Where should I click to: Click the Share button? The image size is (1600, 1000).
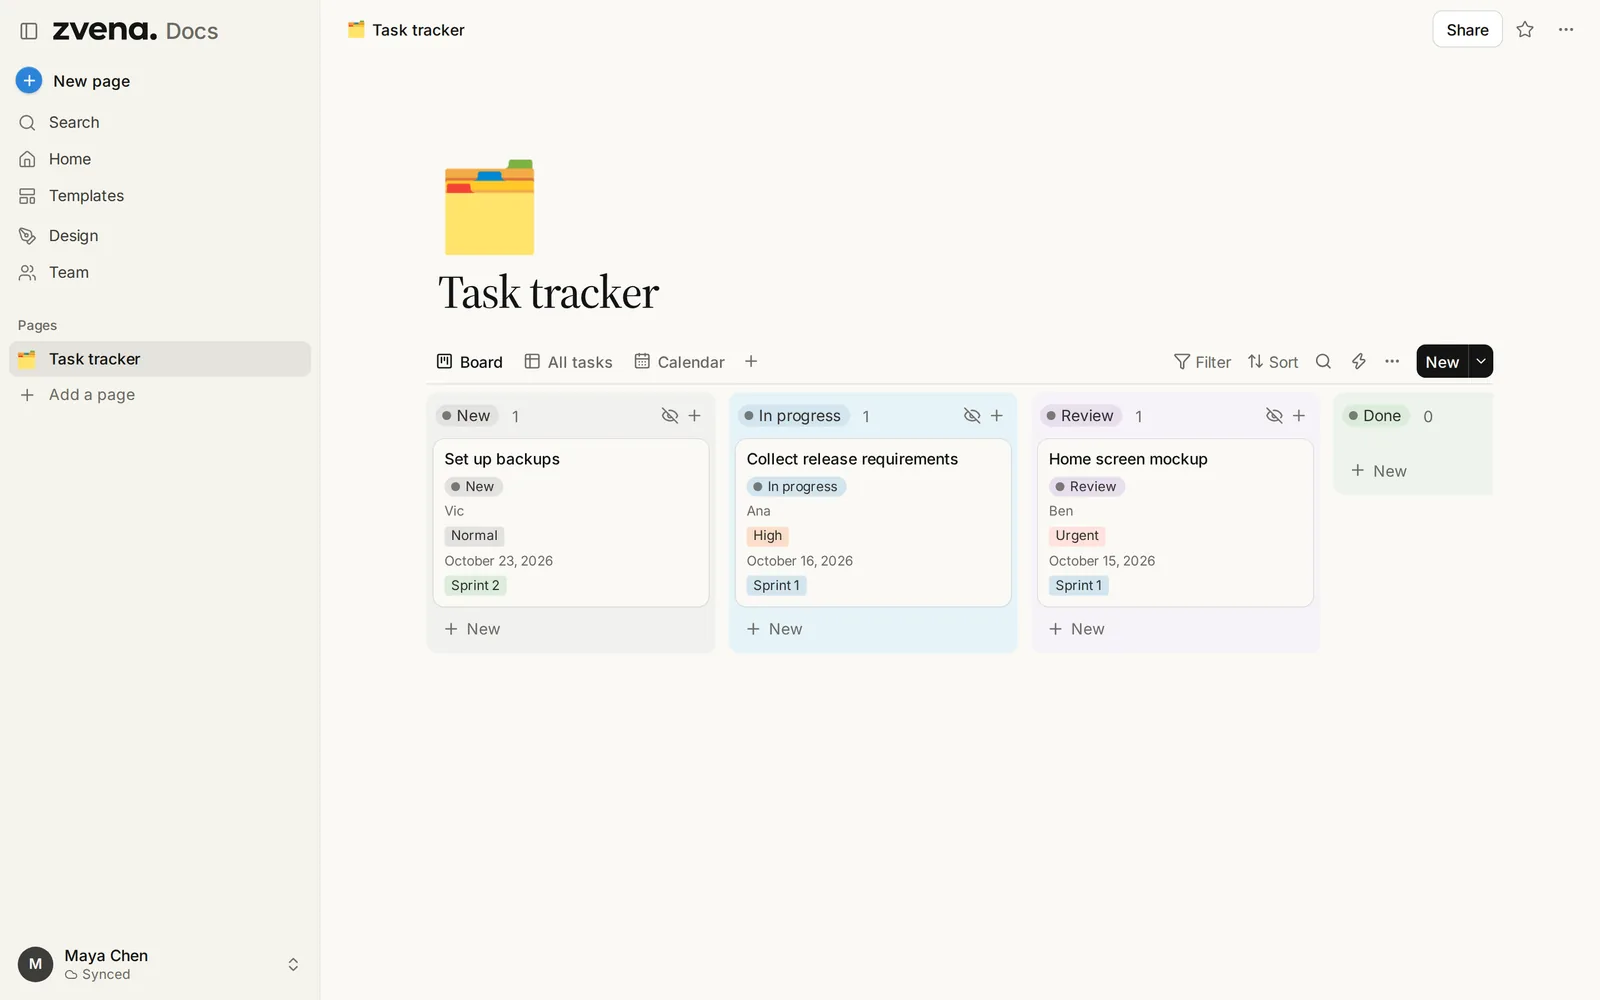tap(1467, 30)
